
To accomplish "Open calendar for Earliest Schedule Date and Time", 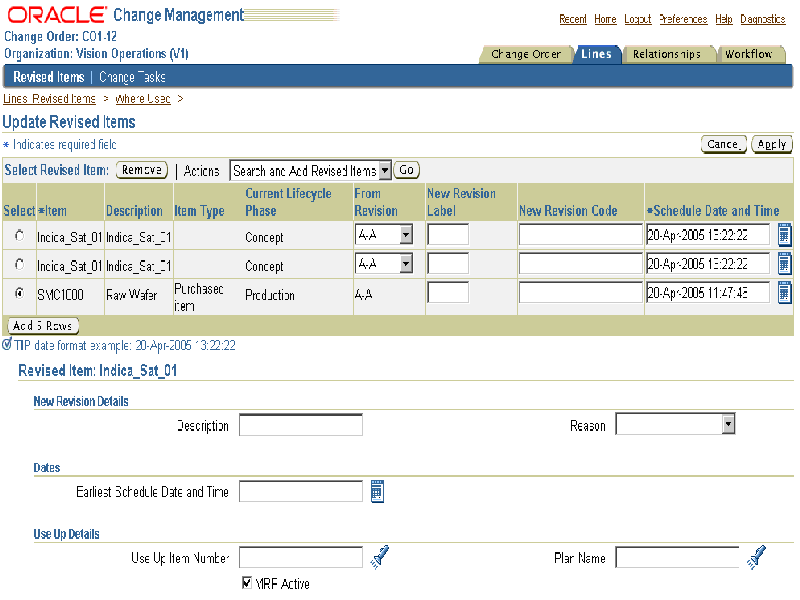I will (377, 491).
